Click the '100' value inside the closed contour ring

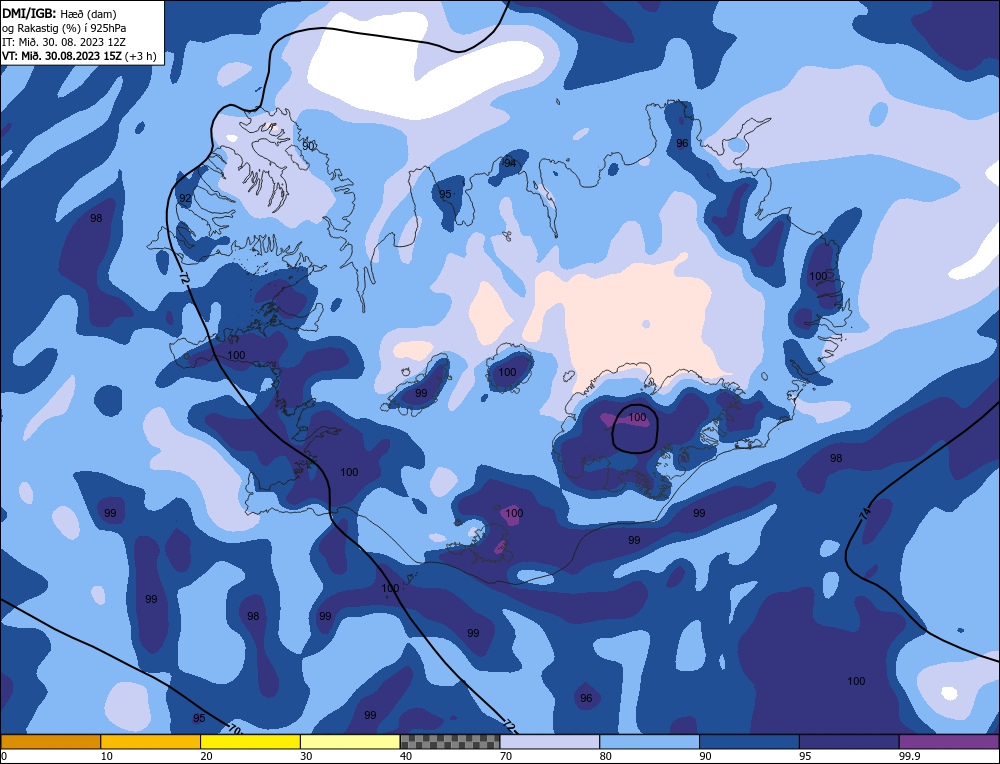click(637, 417)
